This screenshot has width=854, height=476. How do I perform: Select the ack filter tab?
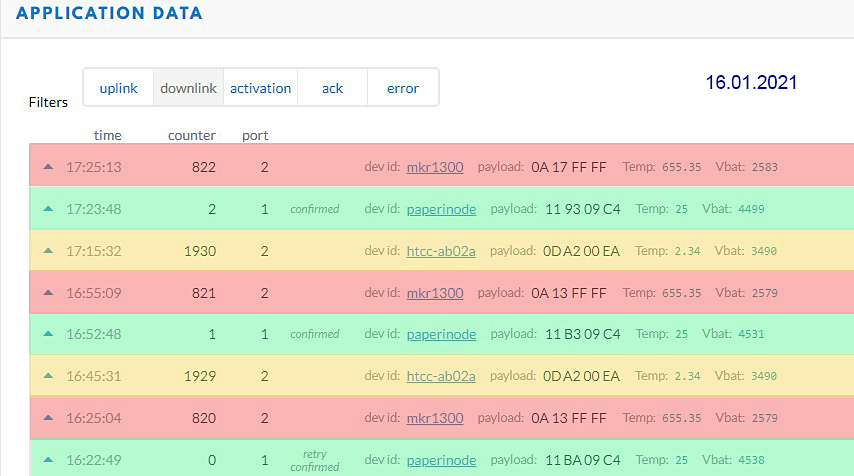click(332, 88)
